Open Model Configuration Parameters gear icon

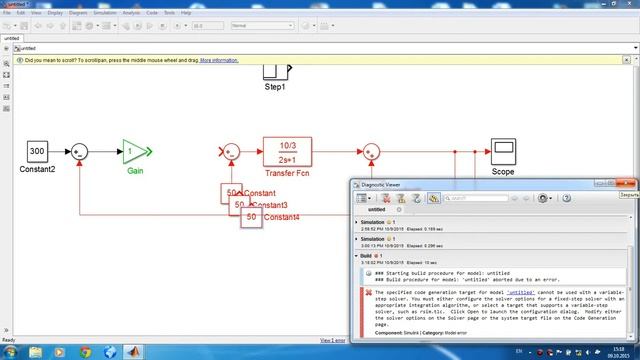(x=89, y=26)
